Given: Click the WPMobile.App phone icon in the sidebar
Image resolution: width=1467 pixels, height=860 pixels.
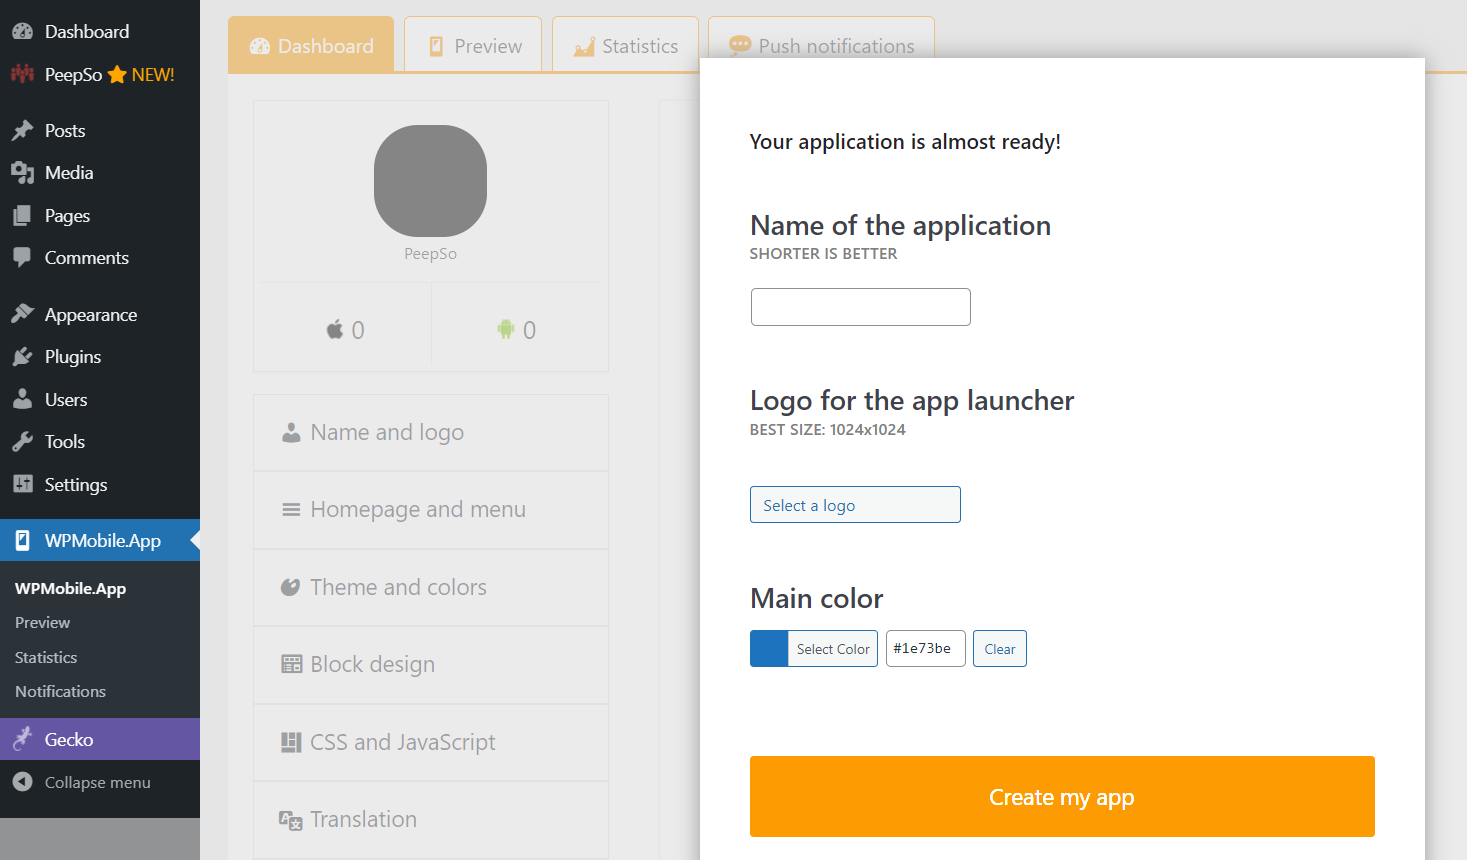Looking at the screenshot, I should coord(22,541).
